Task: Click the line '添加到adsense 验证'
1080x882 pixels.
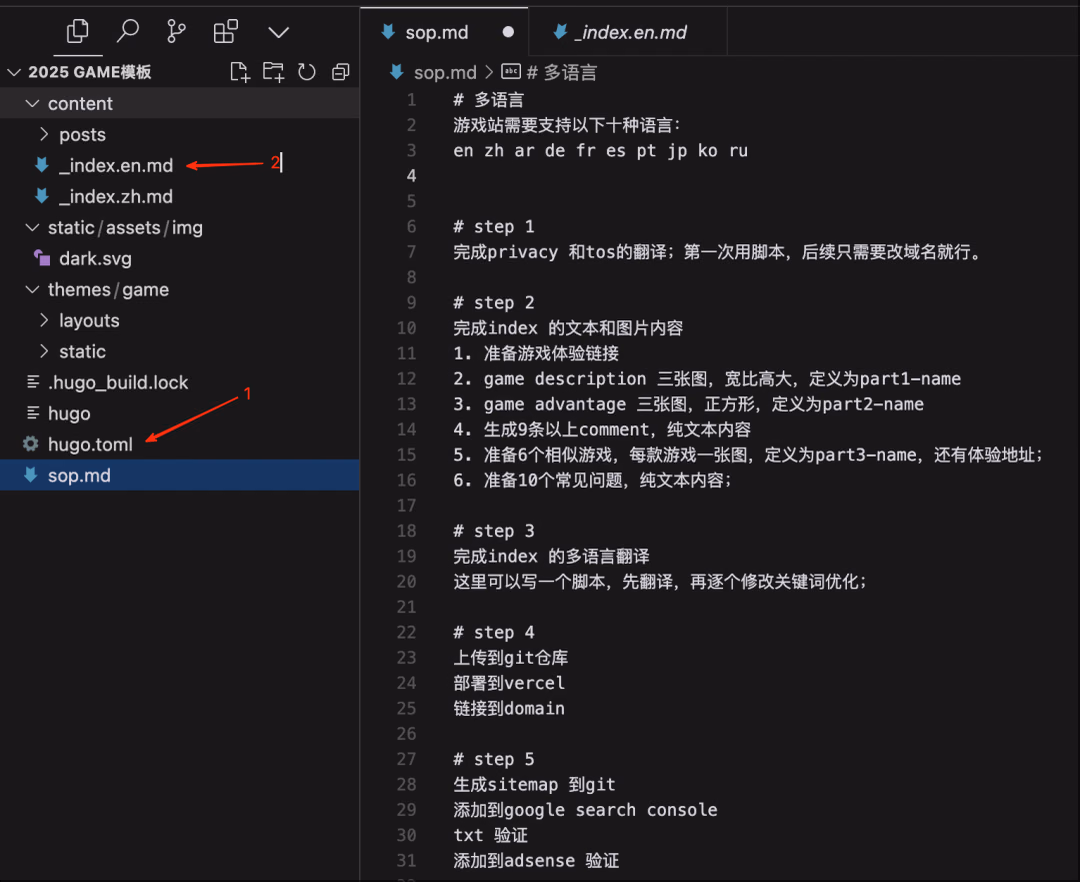Action: coord(536,861)
